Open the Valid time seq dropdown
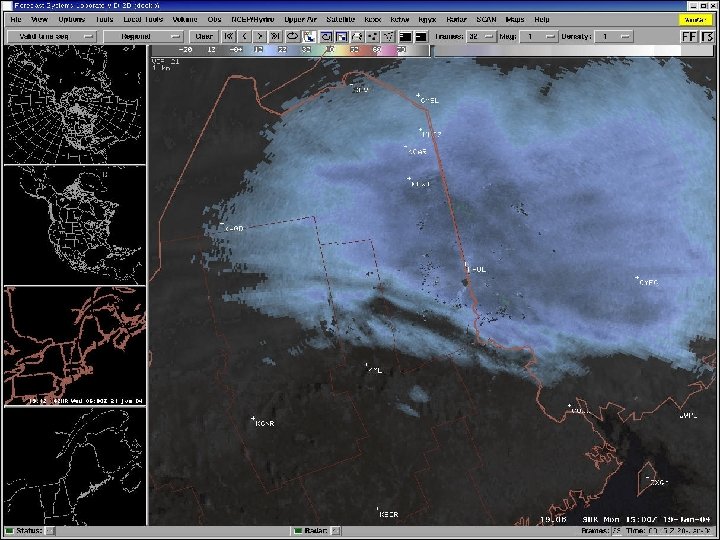Viewport: 720px width, 540px height. [52, 36]
